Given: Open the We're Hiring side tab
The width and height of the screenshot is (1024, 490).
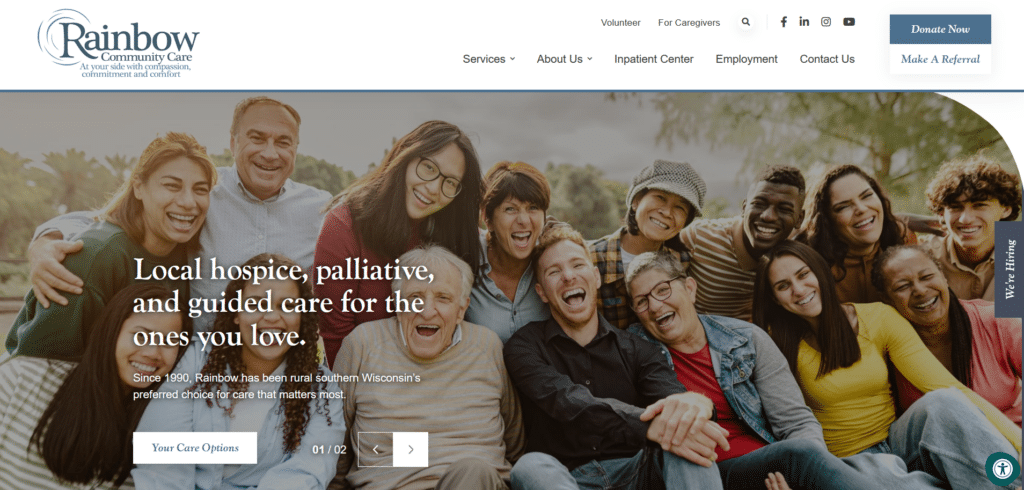Looking at the screenshot, I should pos(1010,269).
